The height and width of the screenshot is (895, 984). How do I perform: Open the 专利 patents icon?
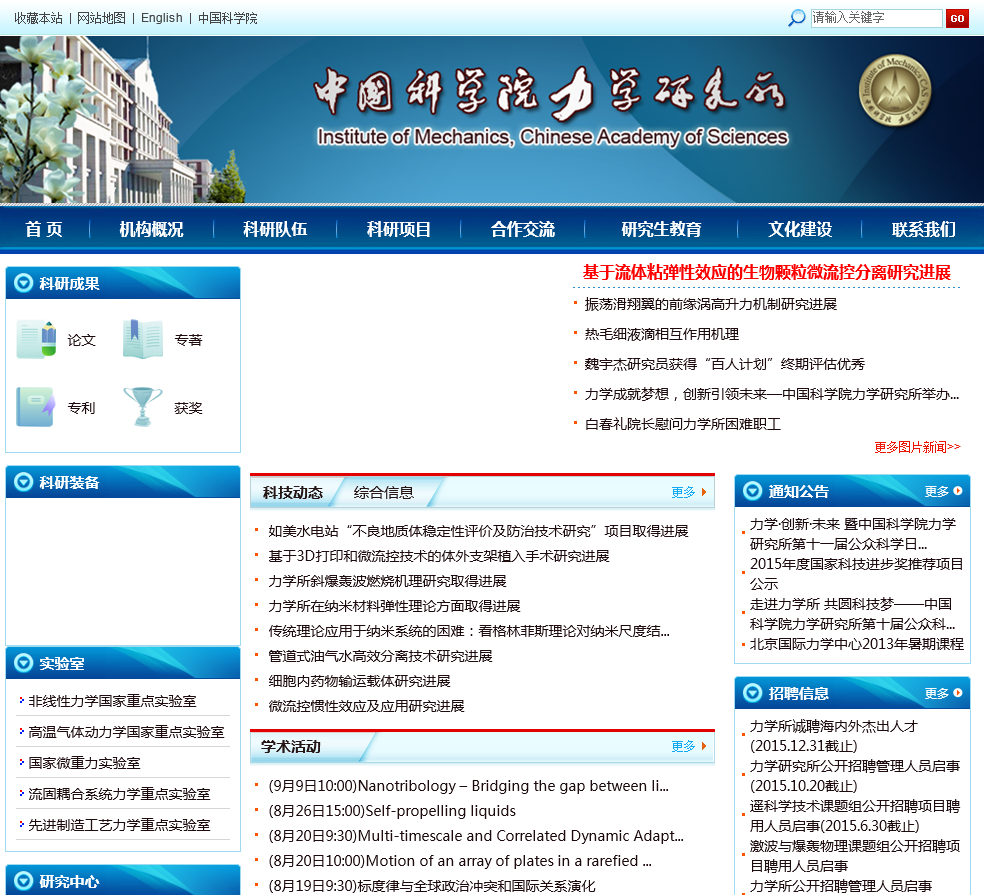click(x=36, y=407)
